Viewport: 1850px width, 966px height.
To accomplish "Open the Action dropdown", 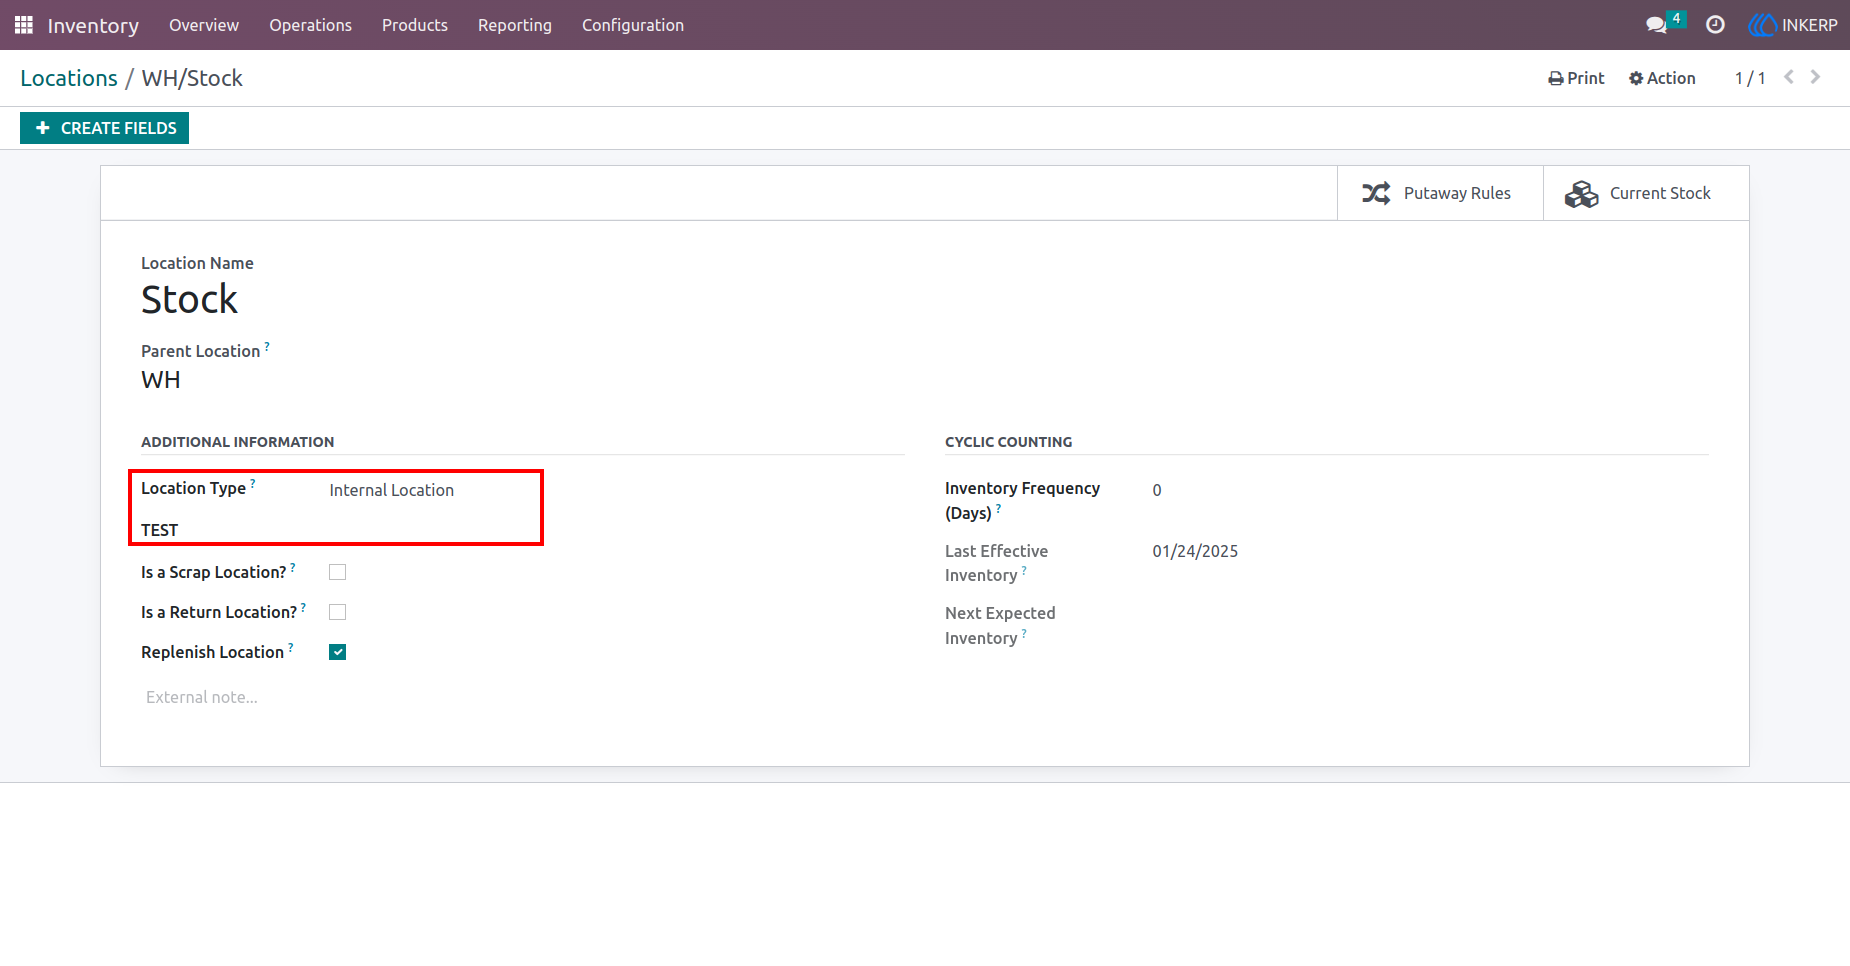I will (1662, 78).
